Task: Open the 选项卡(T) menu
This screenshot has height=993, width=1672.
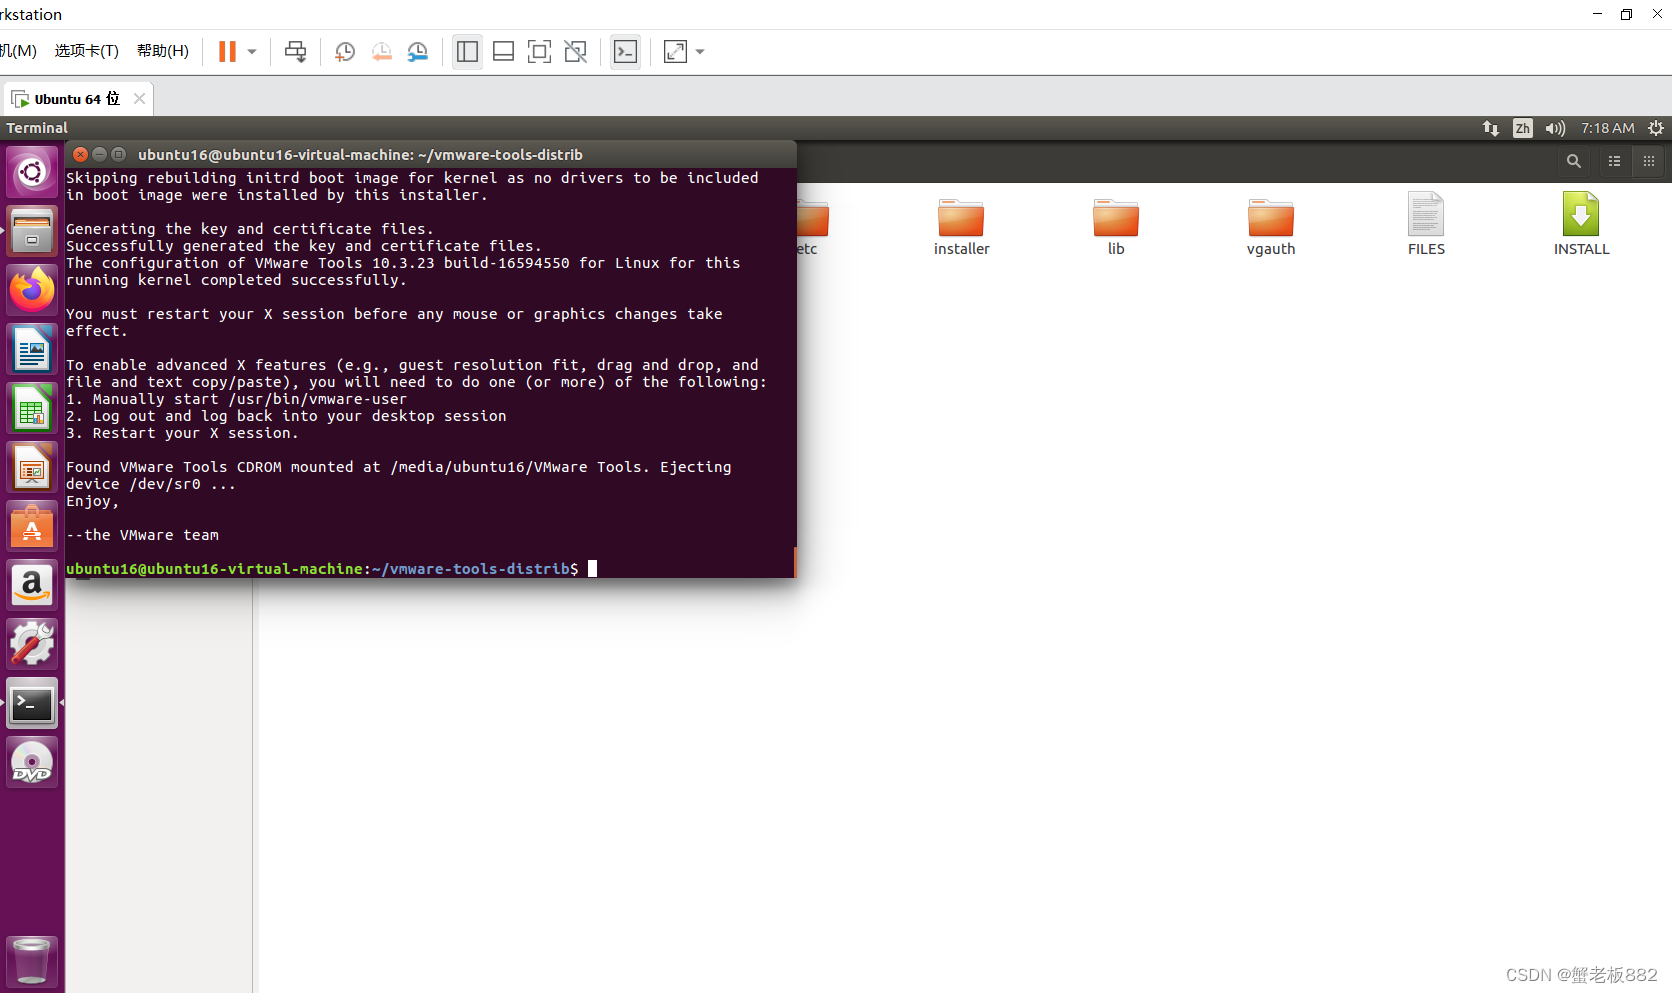Action: 87,51
